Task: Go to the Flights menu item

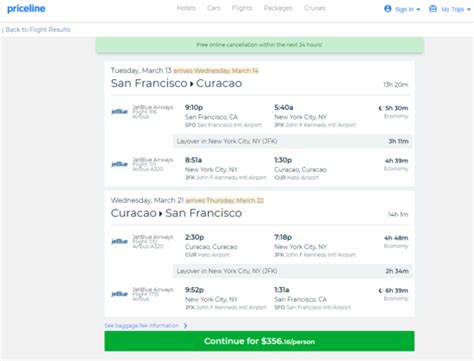Action: pos(242,8)
